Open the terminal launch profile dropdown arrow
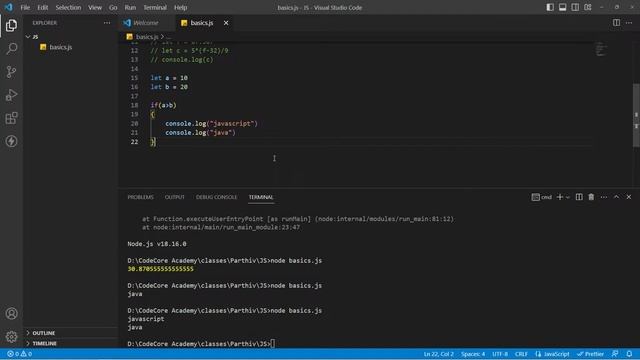This screenshot has height=360, width=640. point(568,197)
